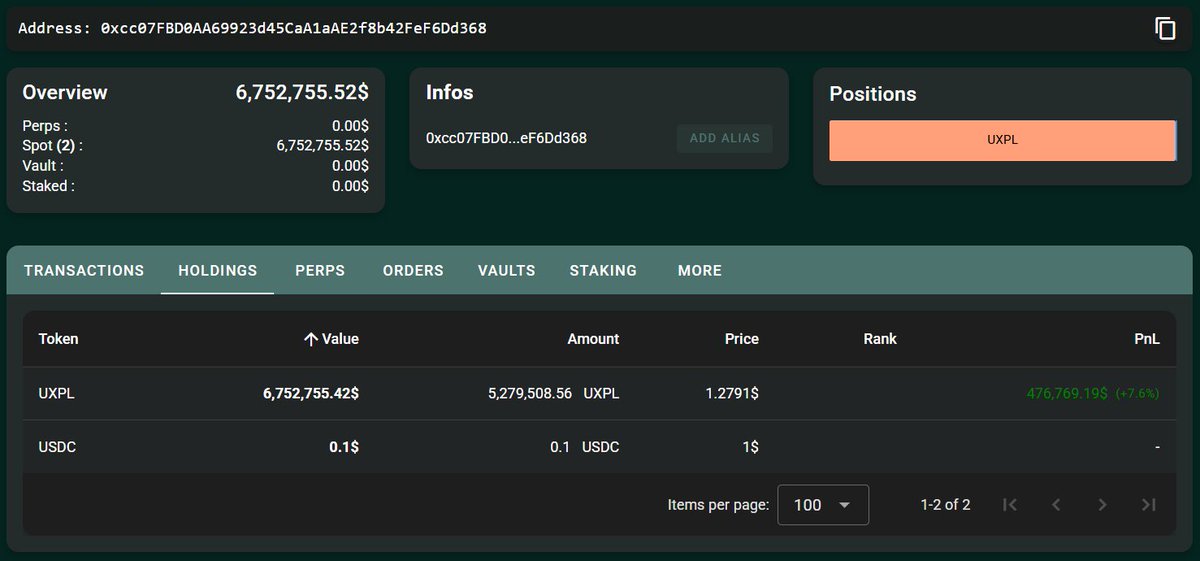Go to next page of holdings

(1102, 505)
